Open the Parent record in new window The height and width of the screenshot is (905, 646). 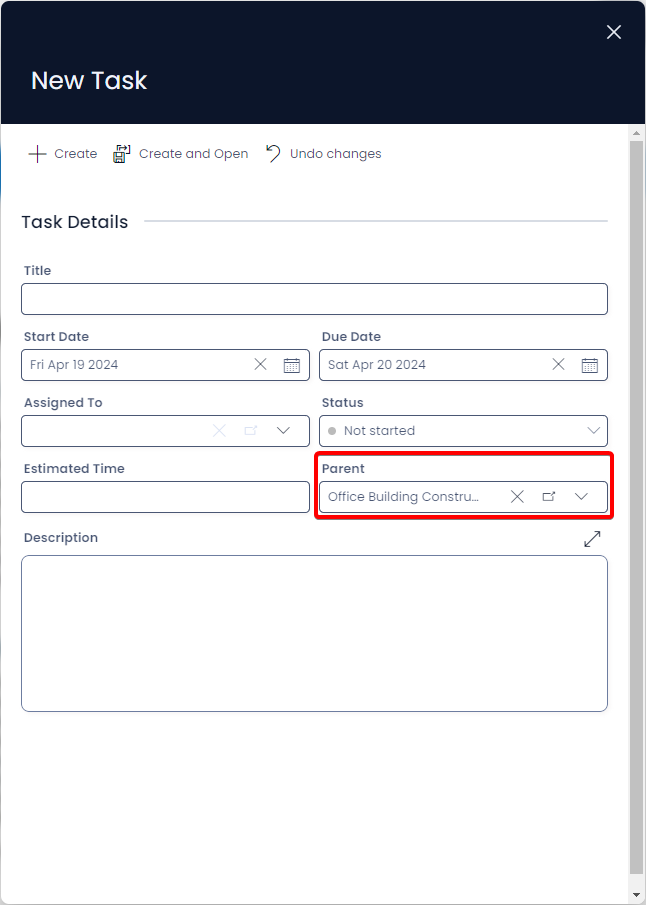coord(548,496)
